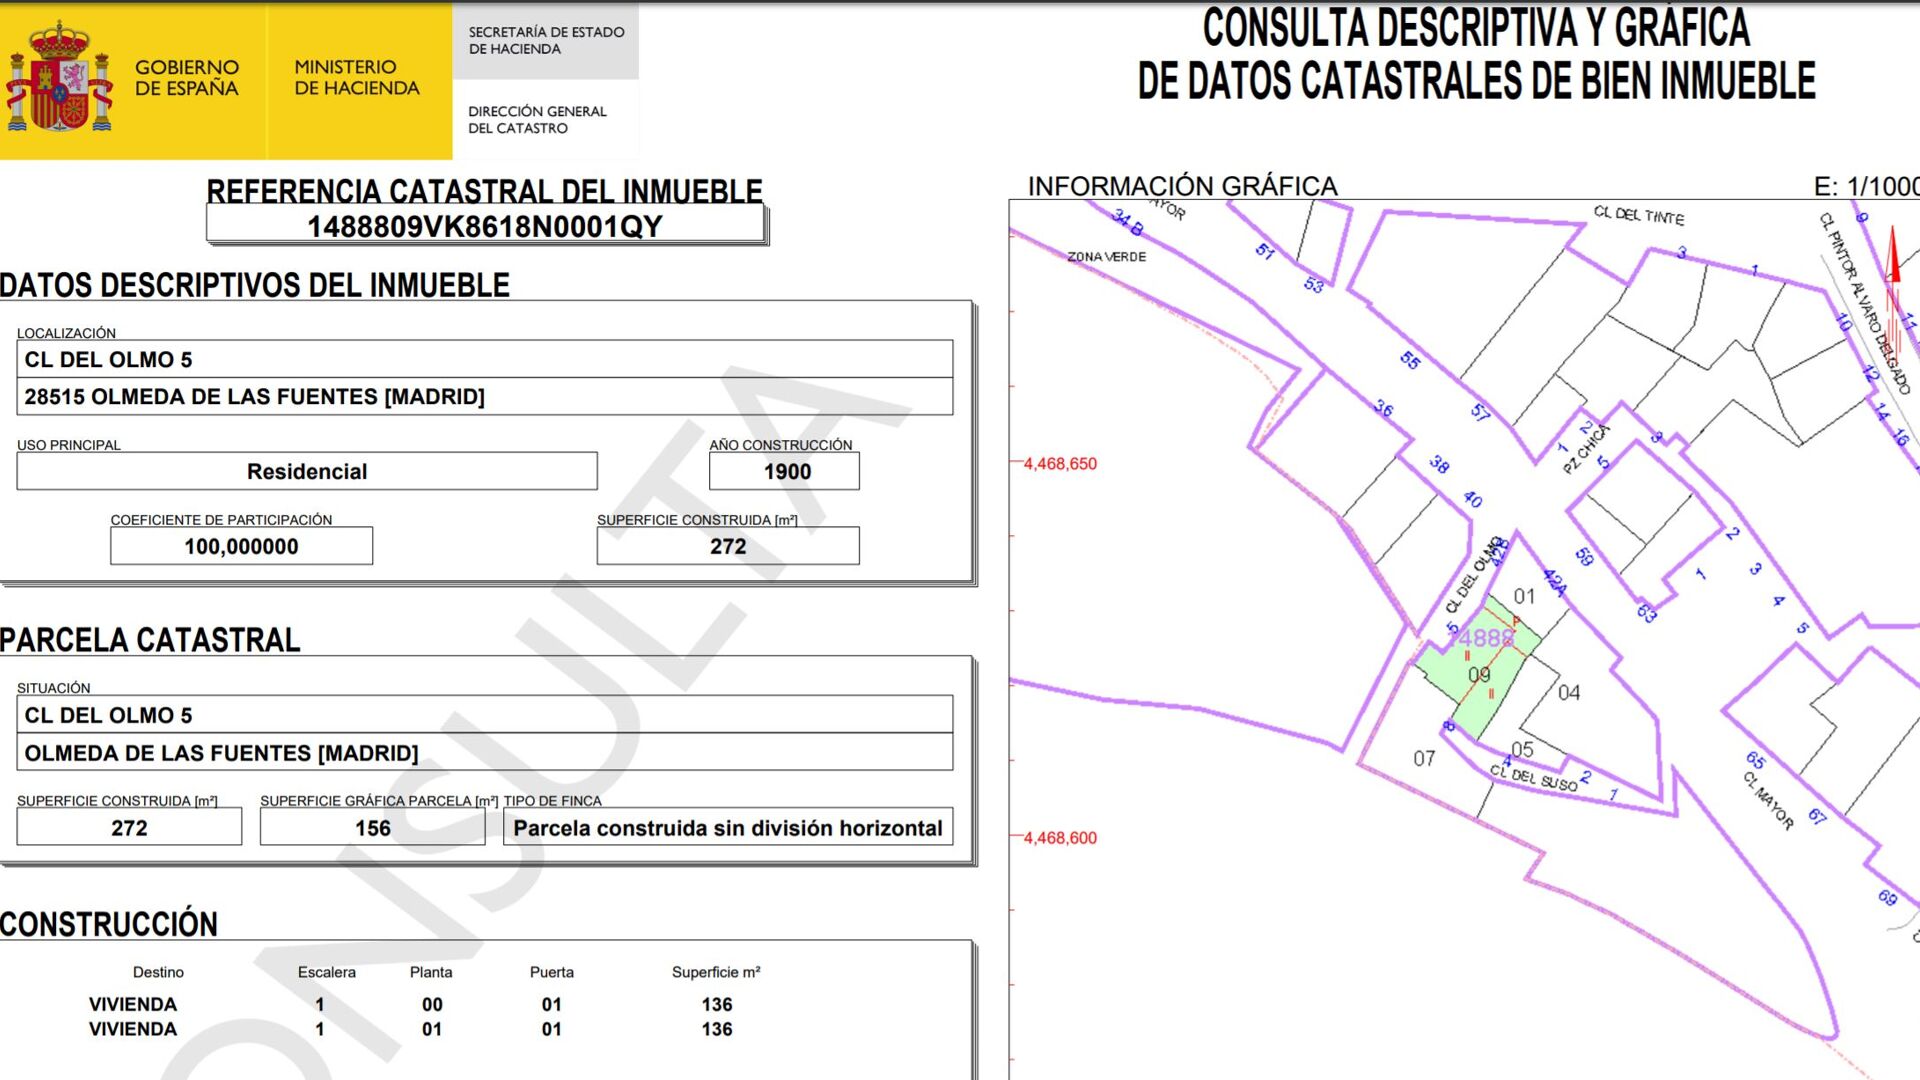The height and width of the screenshot is (1080, 1920).
Task: Click first VIVIENDA row in Construcción table
Action: pos(132,1004)
